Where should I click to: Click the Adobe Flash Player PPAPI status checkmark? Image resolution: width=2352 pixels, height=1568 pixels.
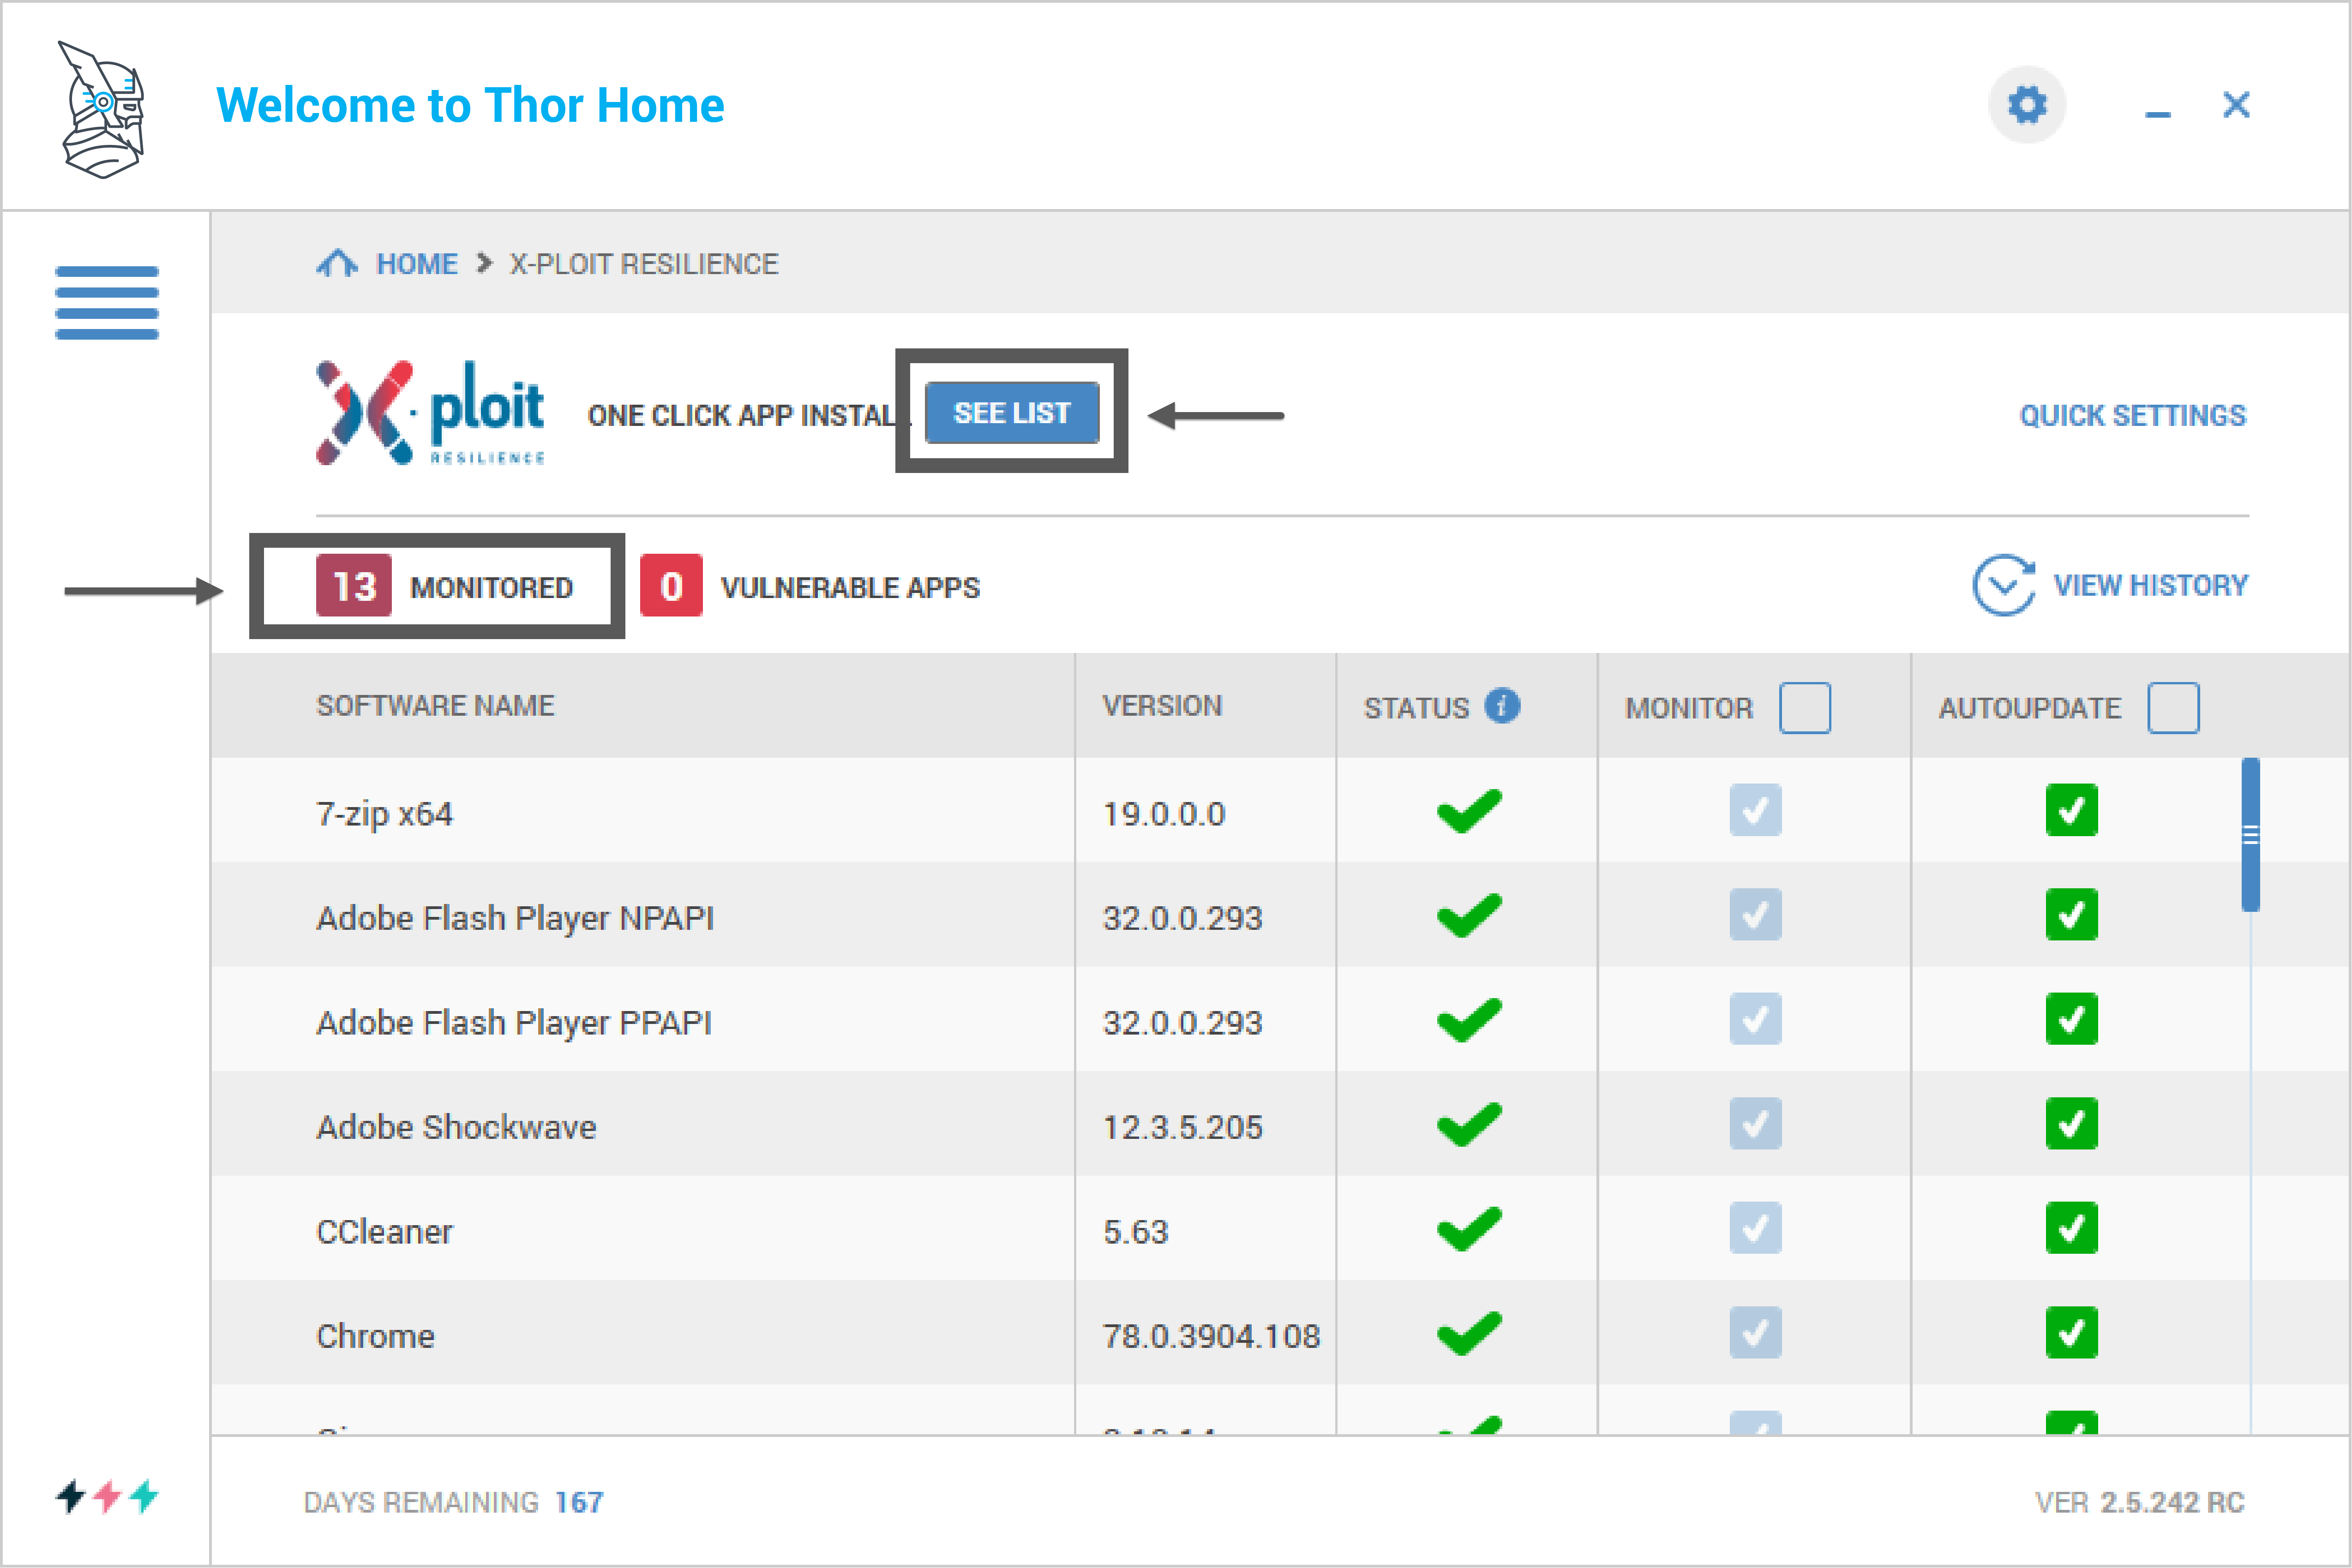1469,1020
